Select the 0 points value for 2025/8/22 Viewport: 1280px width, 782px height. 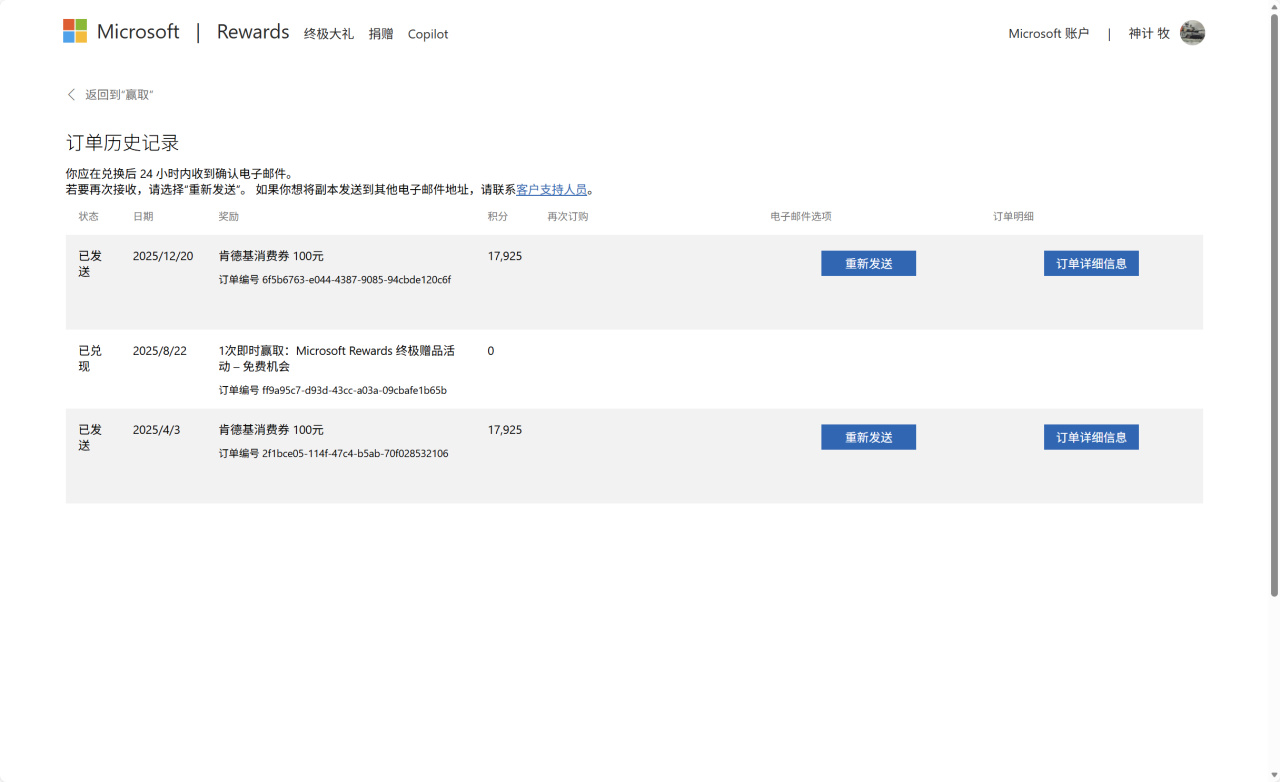point(491,351)
